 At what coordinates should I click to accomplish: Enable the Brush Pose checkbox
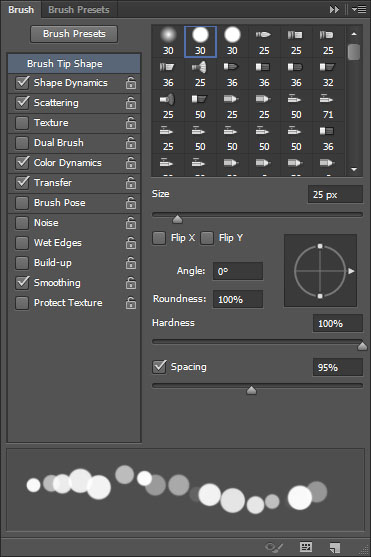point(22,203)
